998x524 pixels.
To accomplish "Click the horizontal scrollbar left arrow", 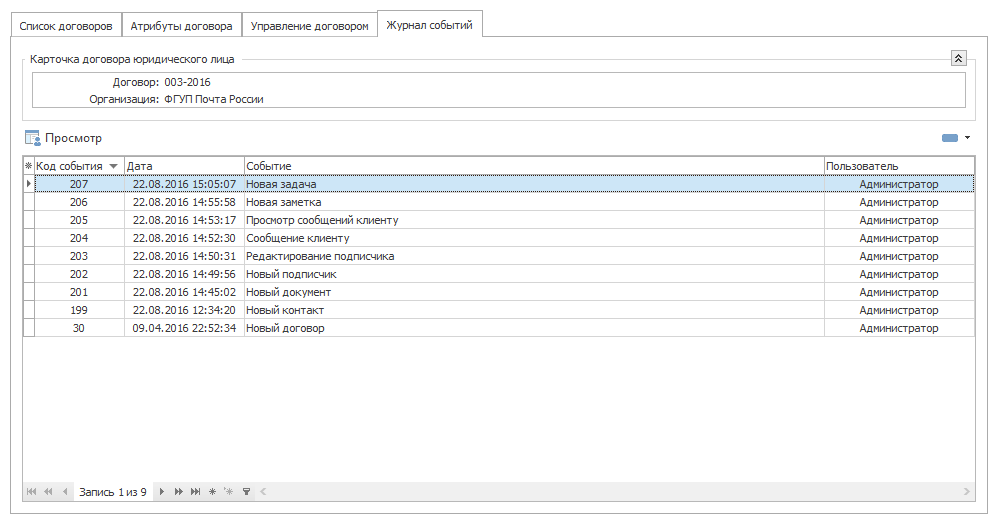I will click(263, 492).
